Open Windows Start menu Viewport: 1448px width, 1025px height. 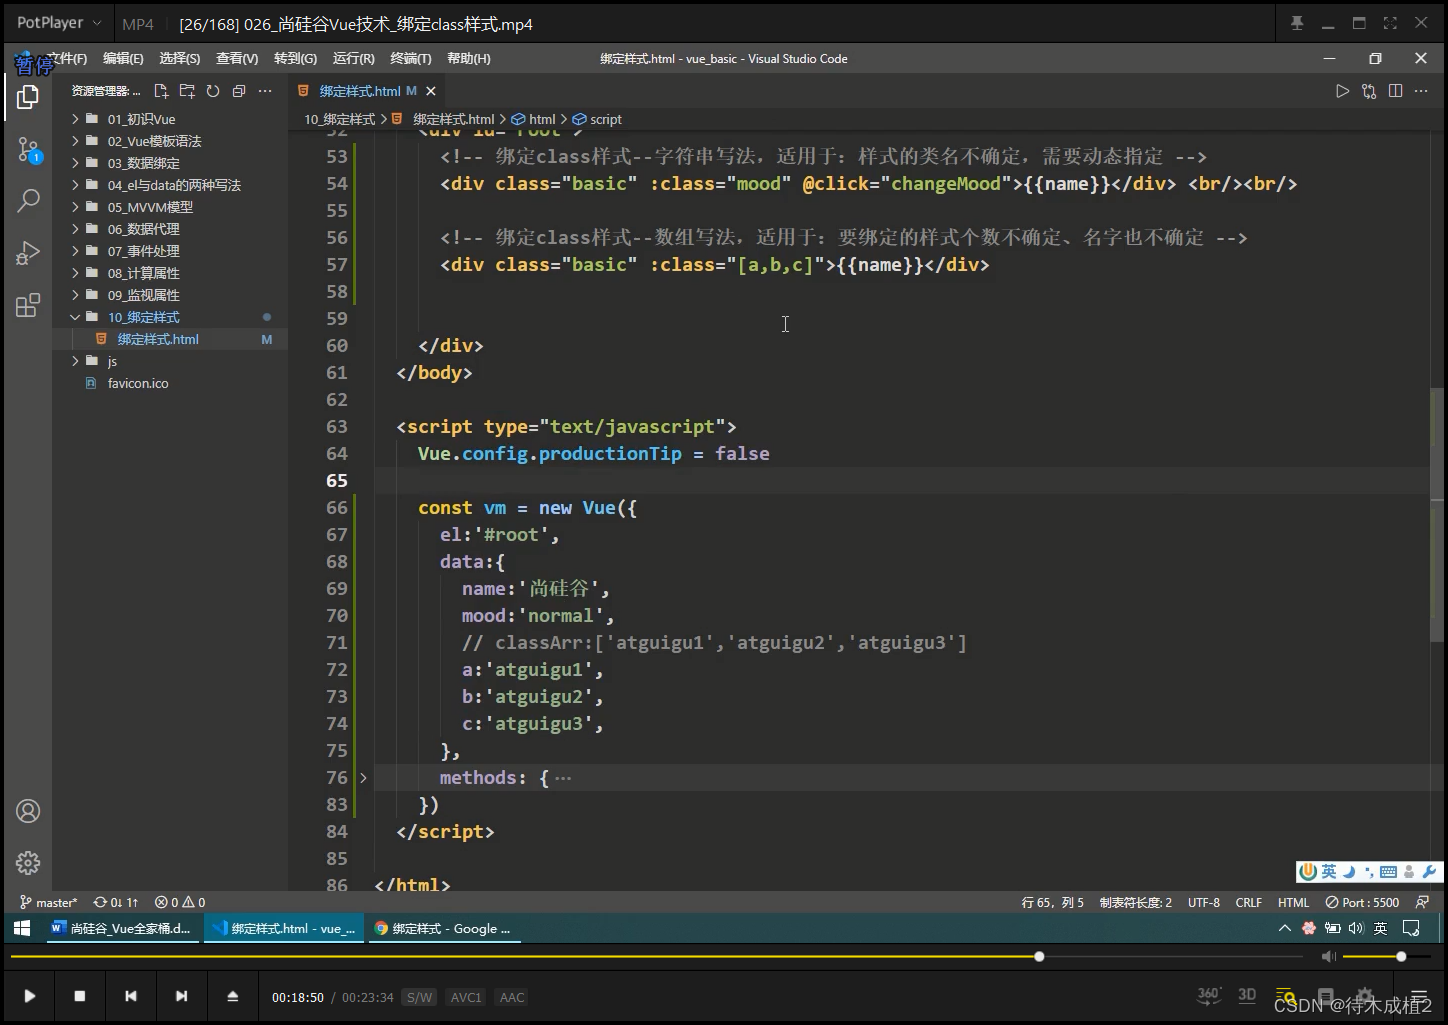22,928
